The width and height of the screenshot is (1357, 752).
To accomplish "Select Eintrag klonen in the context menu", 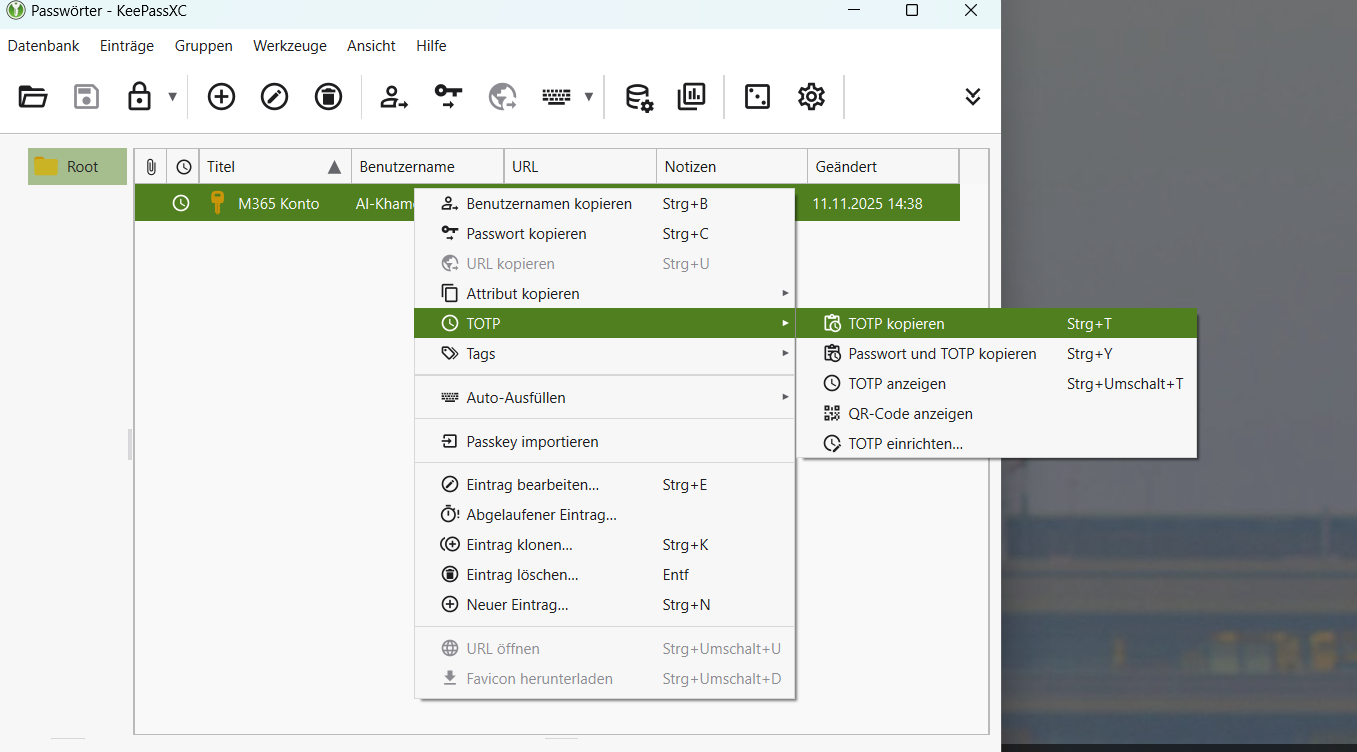I will (519, 545).
